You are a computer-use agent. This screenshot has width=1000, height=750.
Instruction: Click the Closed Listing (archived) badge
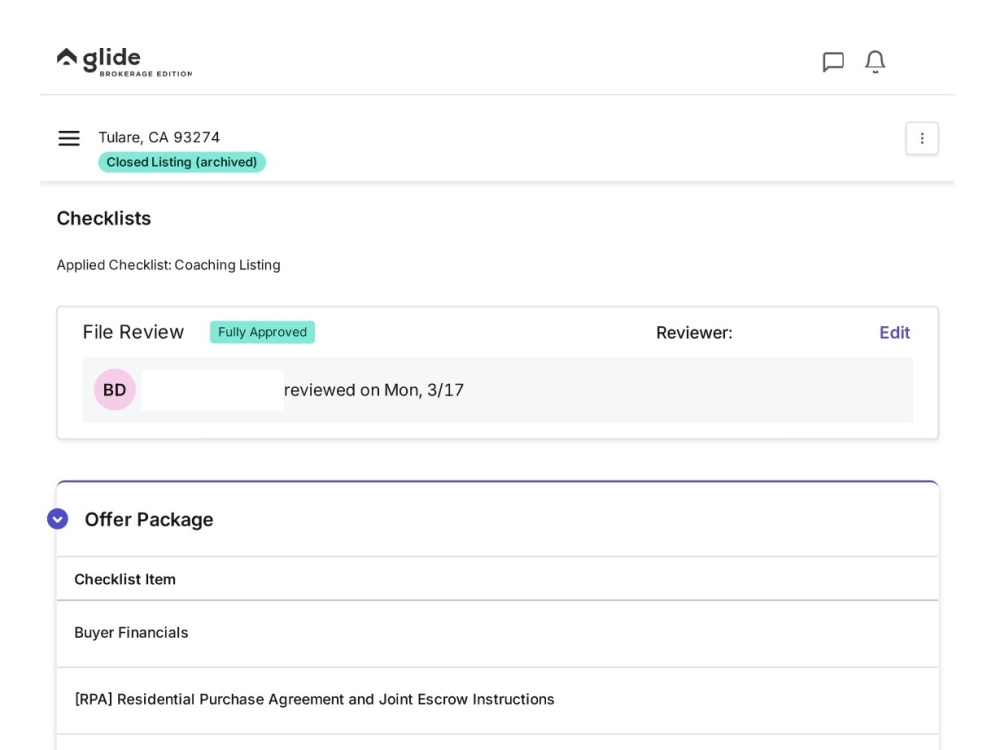point(182,162)
